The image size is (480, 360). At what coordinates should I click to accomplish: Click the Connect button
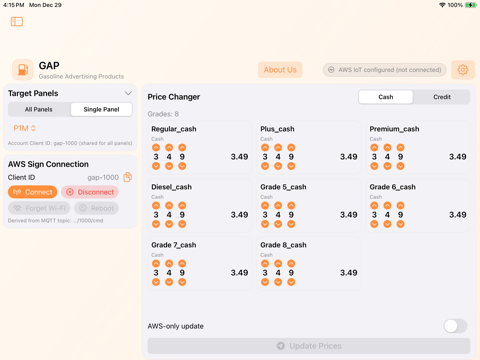pyautogui.click(x=33, y=192)
